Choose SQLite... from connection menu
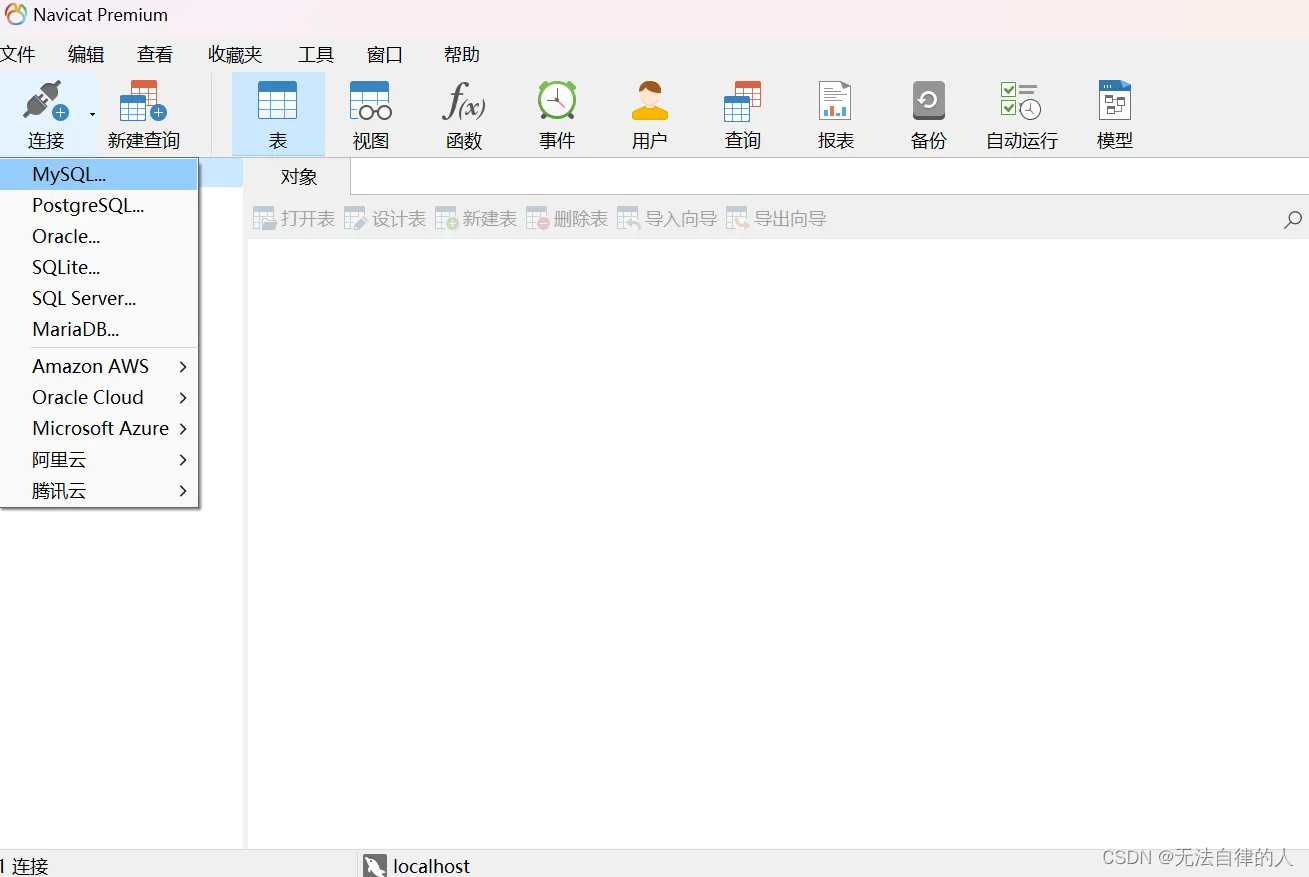Screen dimensions: 1309x877 [x=100, y=267]
